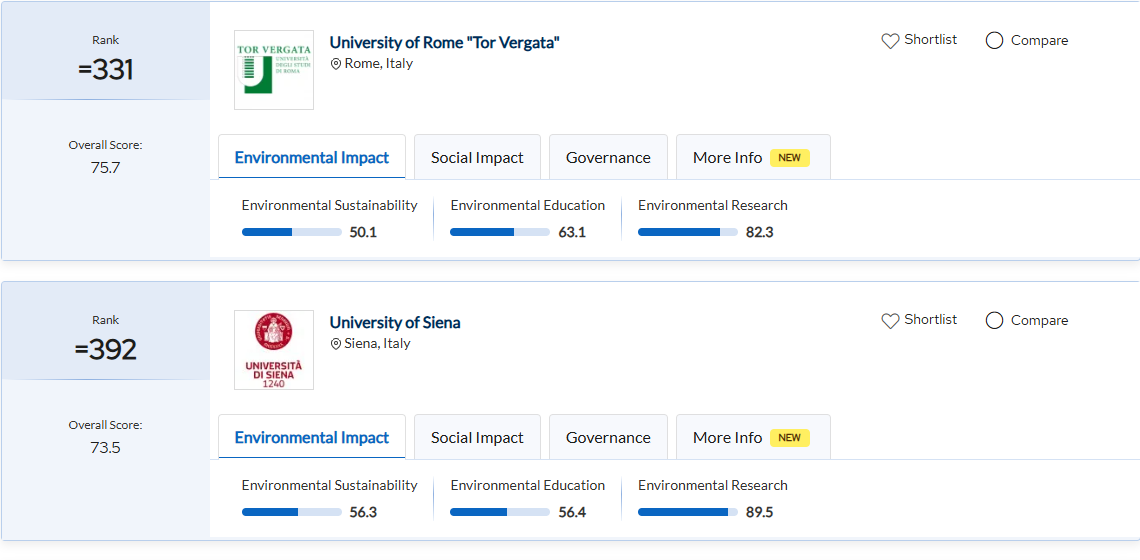Select the Compare radio button for Tor Vergata

[994, 41]
